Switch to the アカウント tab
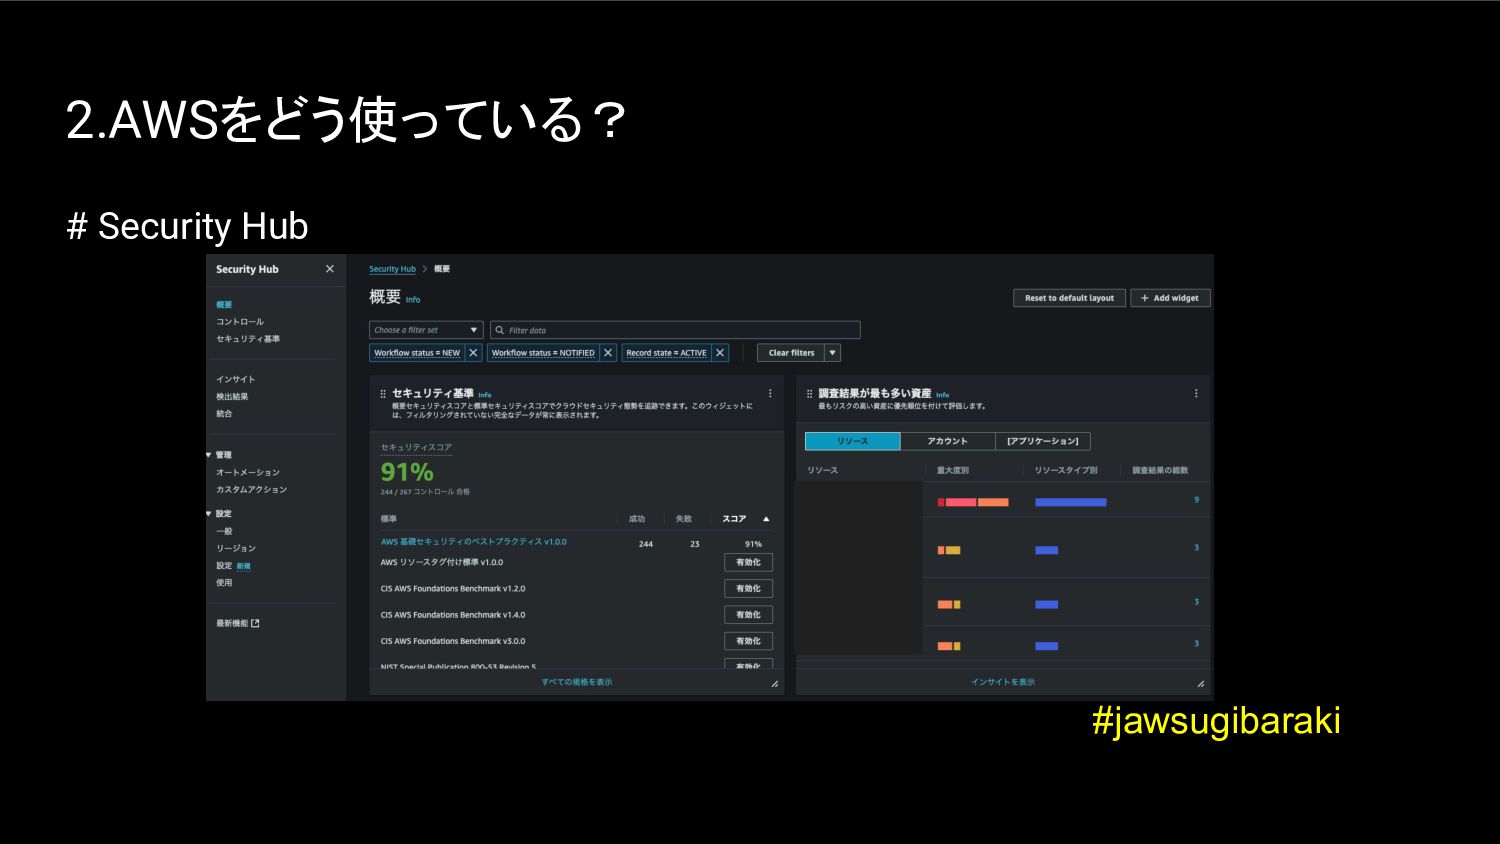1500x844 pixels. pyautogui.click(x=947, y=441)
